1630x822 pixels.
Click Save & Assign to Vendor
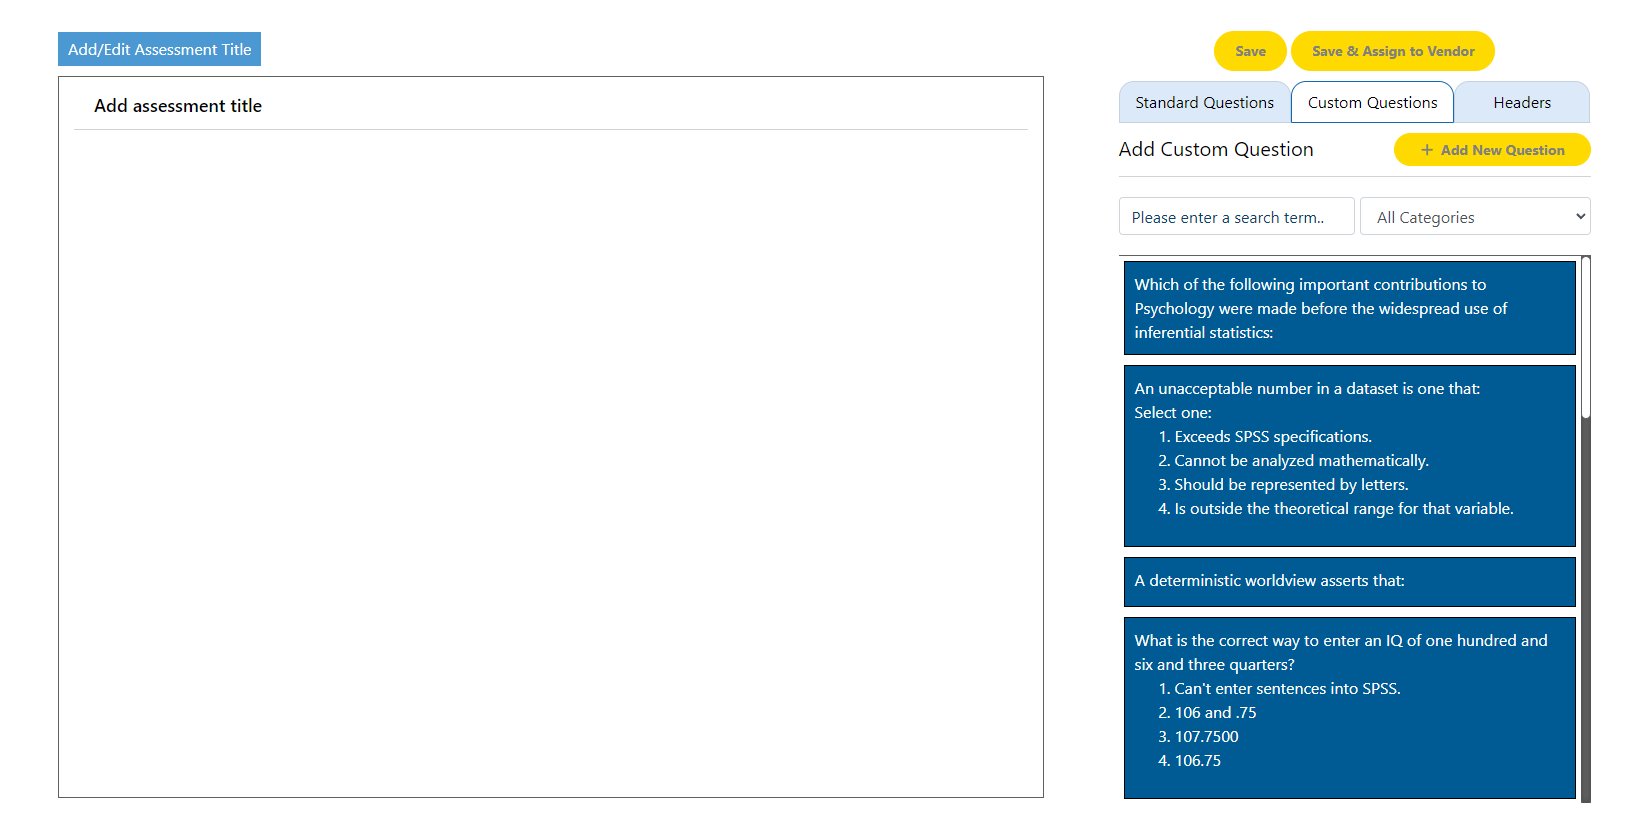(1392, 51)
